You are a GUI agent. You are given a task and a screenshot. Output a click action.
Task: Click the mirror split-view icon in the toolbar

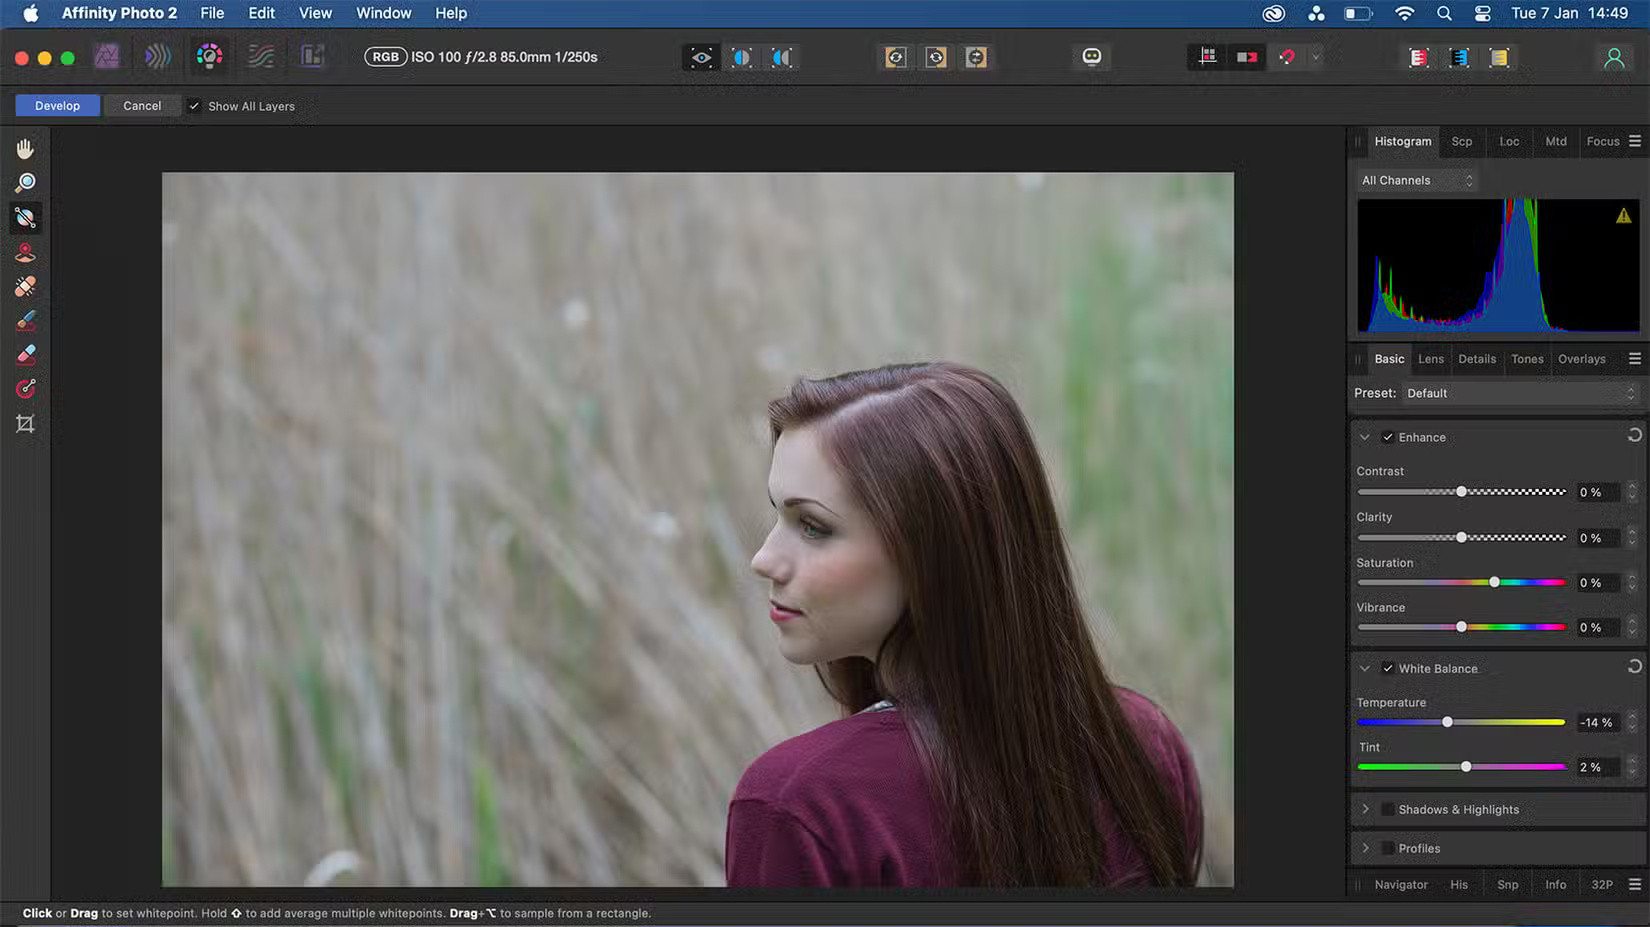click(x=783, y=57)
